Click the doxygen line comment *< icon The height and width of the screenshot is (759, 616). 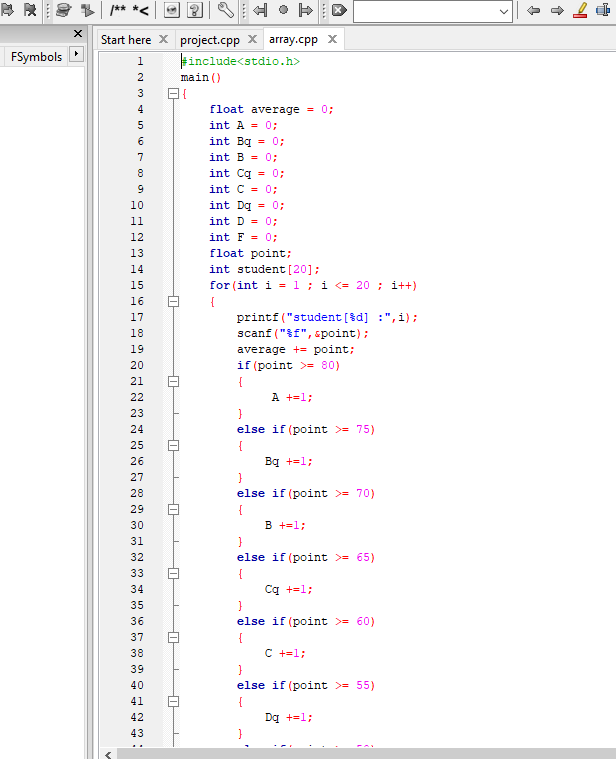[141, 10]
